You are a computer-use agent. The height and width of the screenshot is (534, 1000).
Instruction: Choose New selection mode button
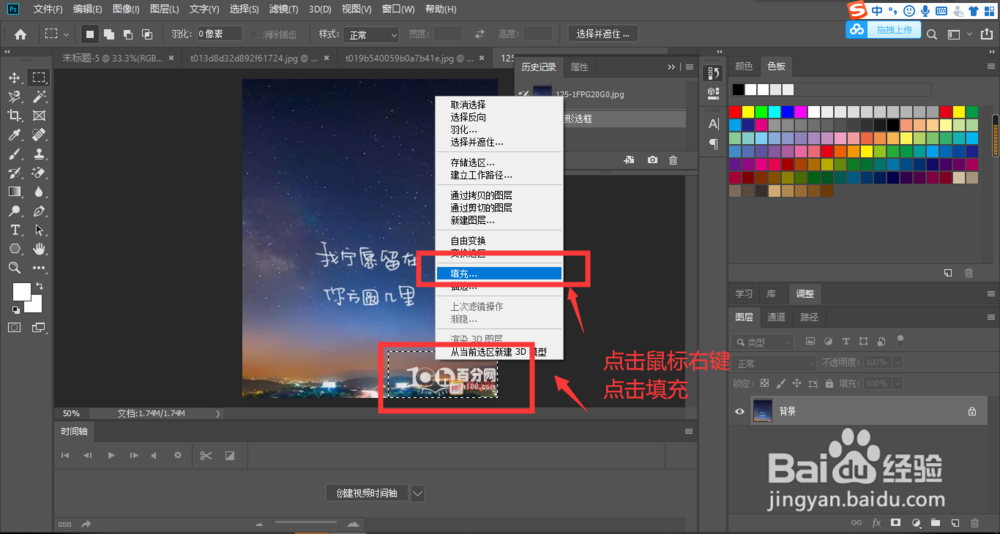point(90,34)
